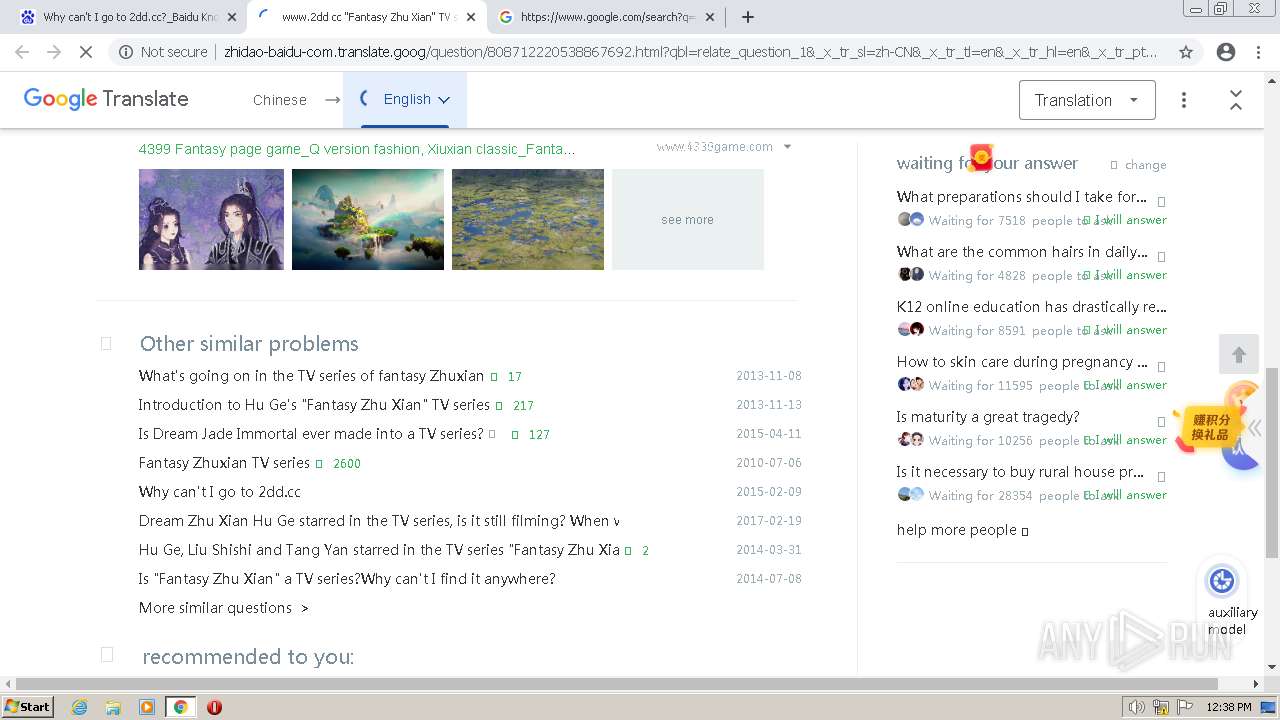Expand More similar questions

click(x=224, y=608)
